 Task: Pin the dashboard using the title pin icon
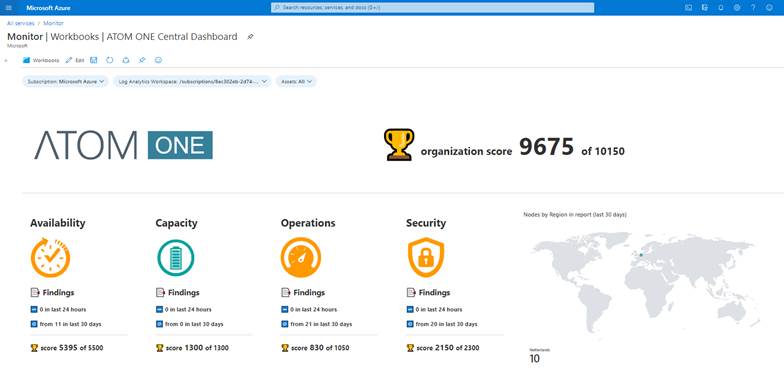pyautogui.click(x=250, y=36)
